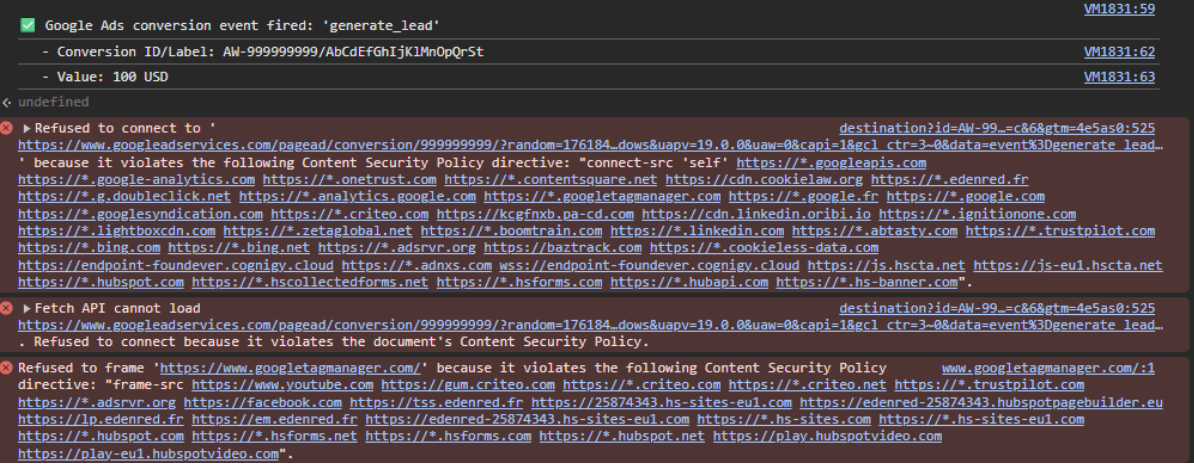The image size is (1194, 464).
Task: Click the https://baztrack.com link
Action: tap(563, 248)
